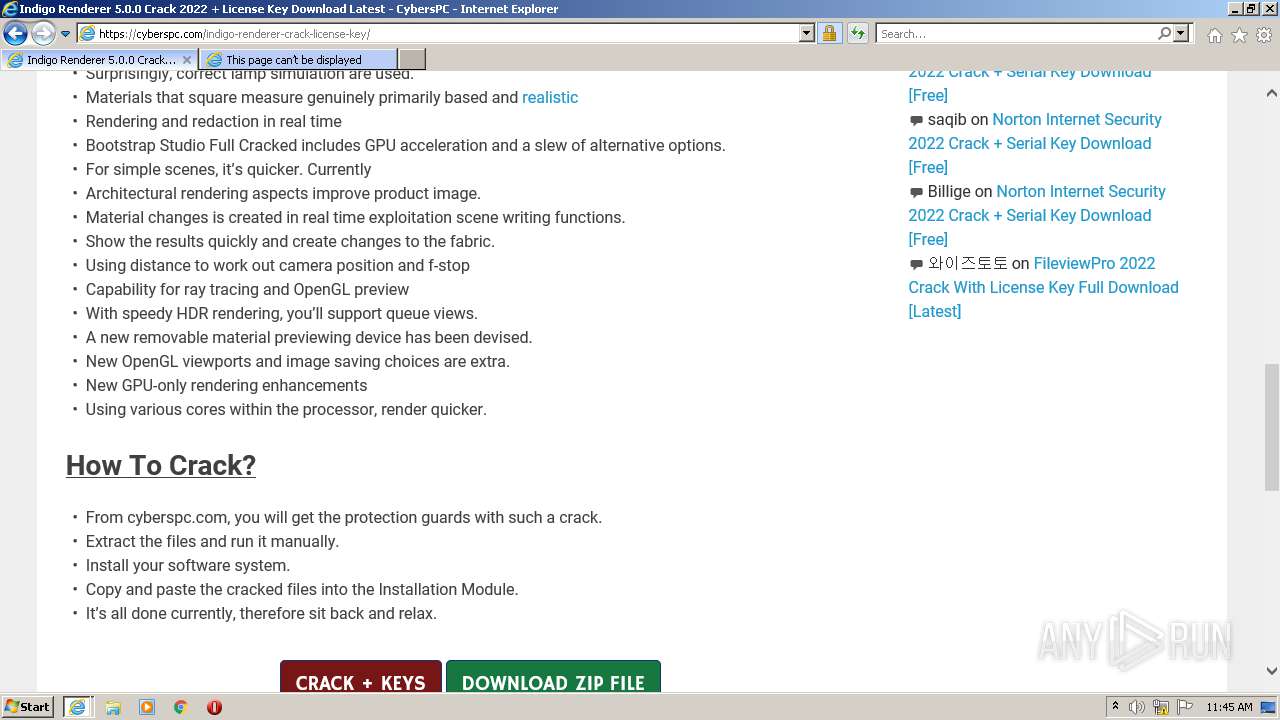Click the comment bubble icon beside saqib
This screenshot has width=1280, height=720.
pos(916,120)
